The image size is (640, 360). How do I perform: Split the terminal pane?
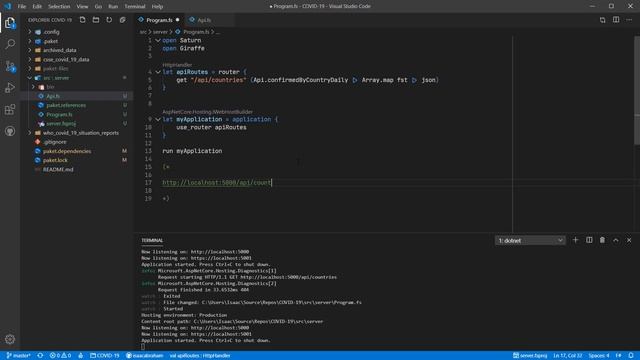tap(589, 240)
